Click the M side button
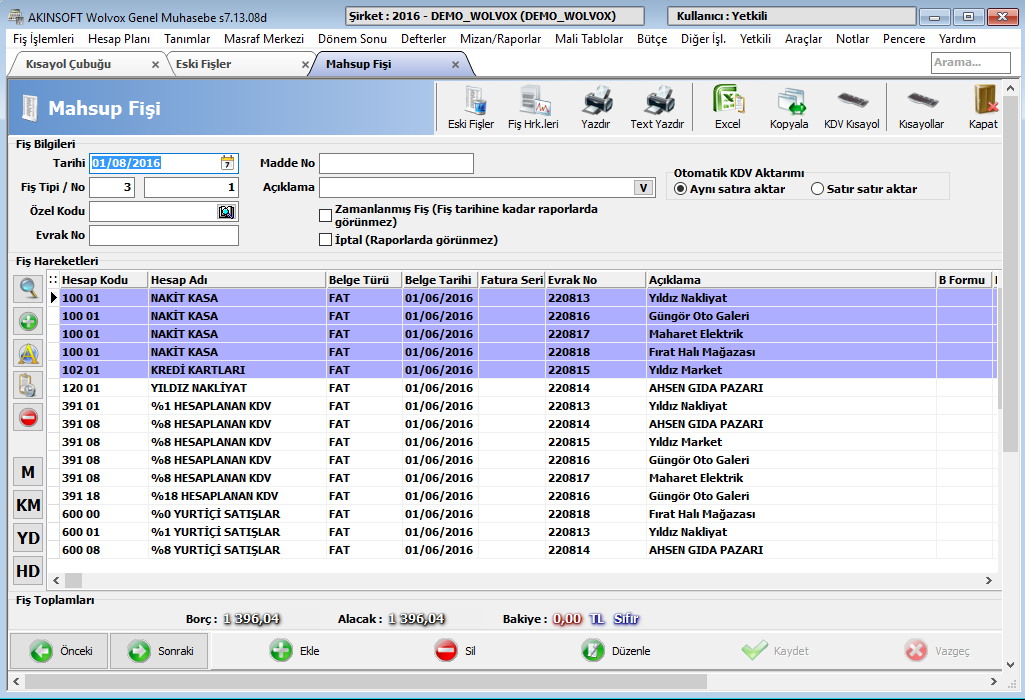This screenshot has height=700, width=1025. pyautogui.click(x=28, y=472)
